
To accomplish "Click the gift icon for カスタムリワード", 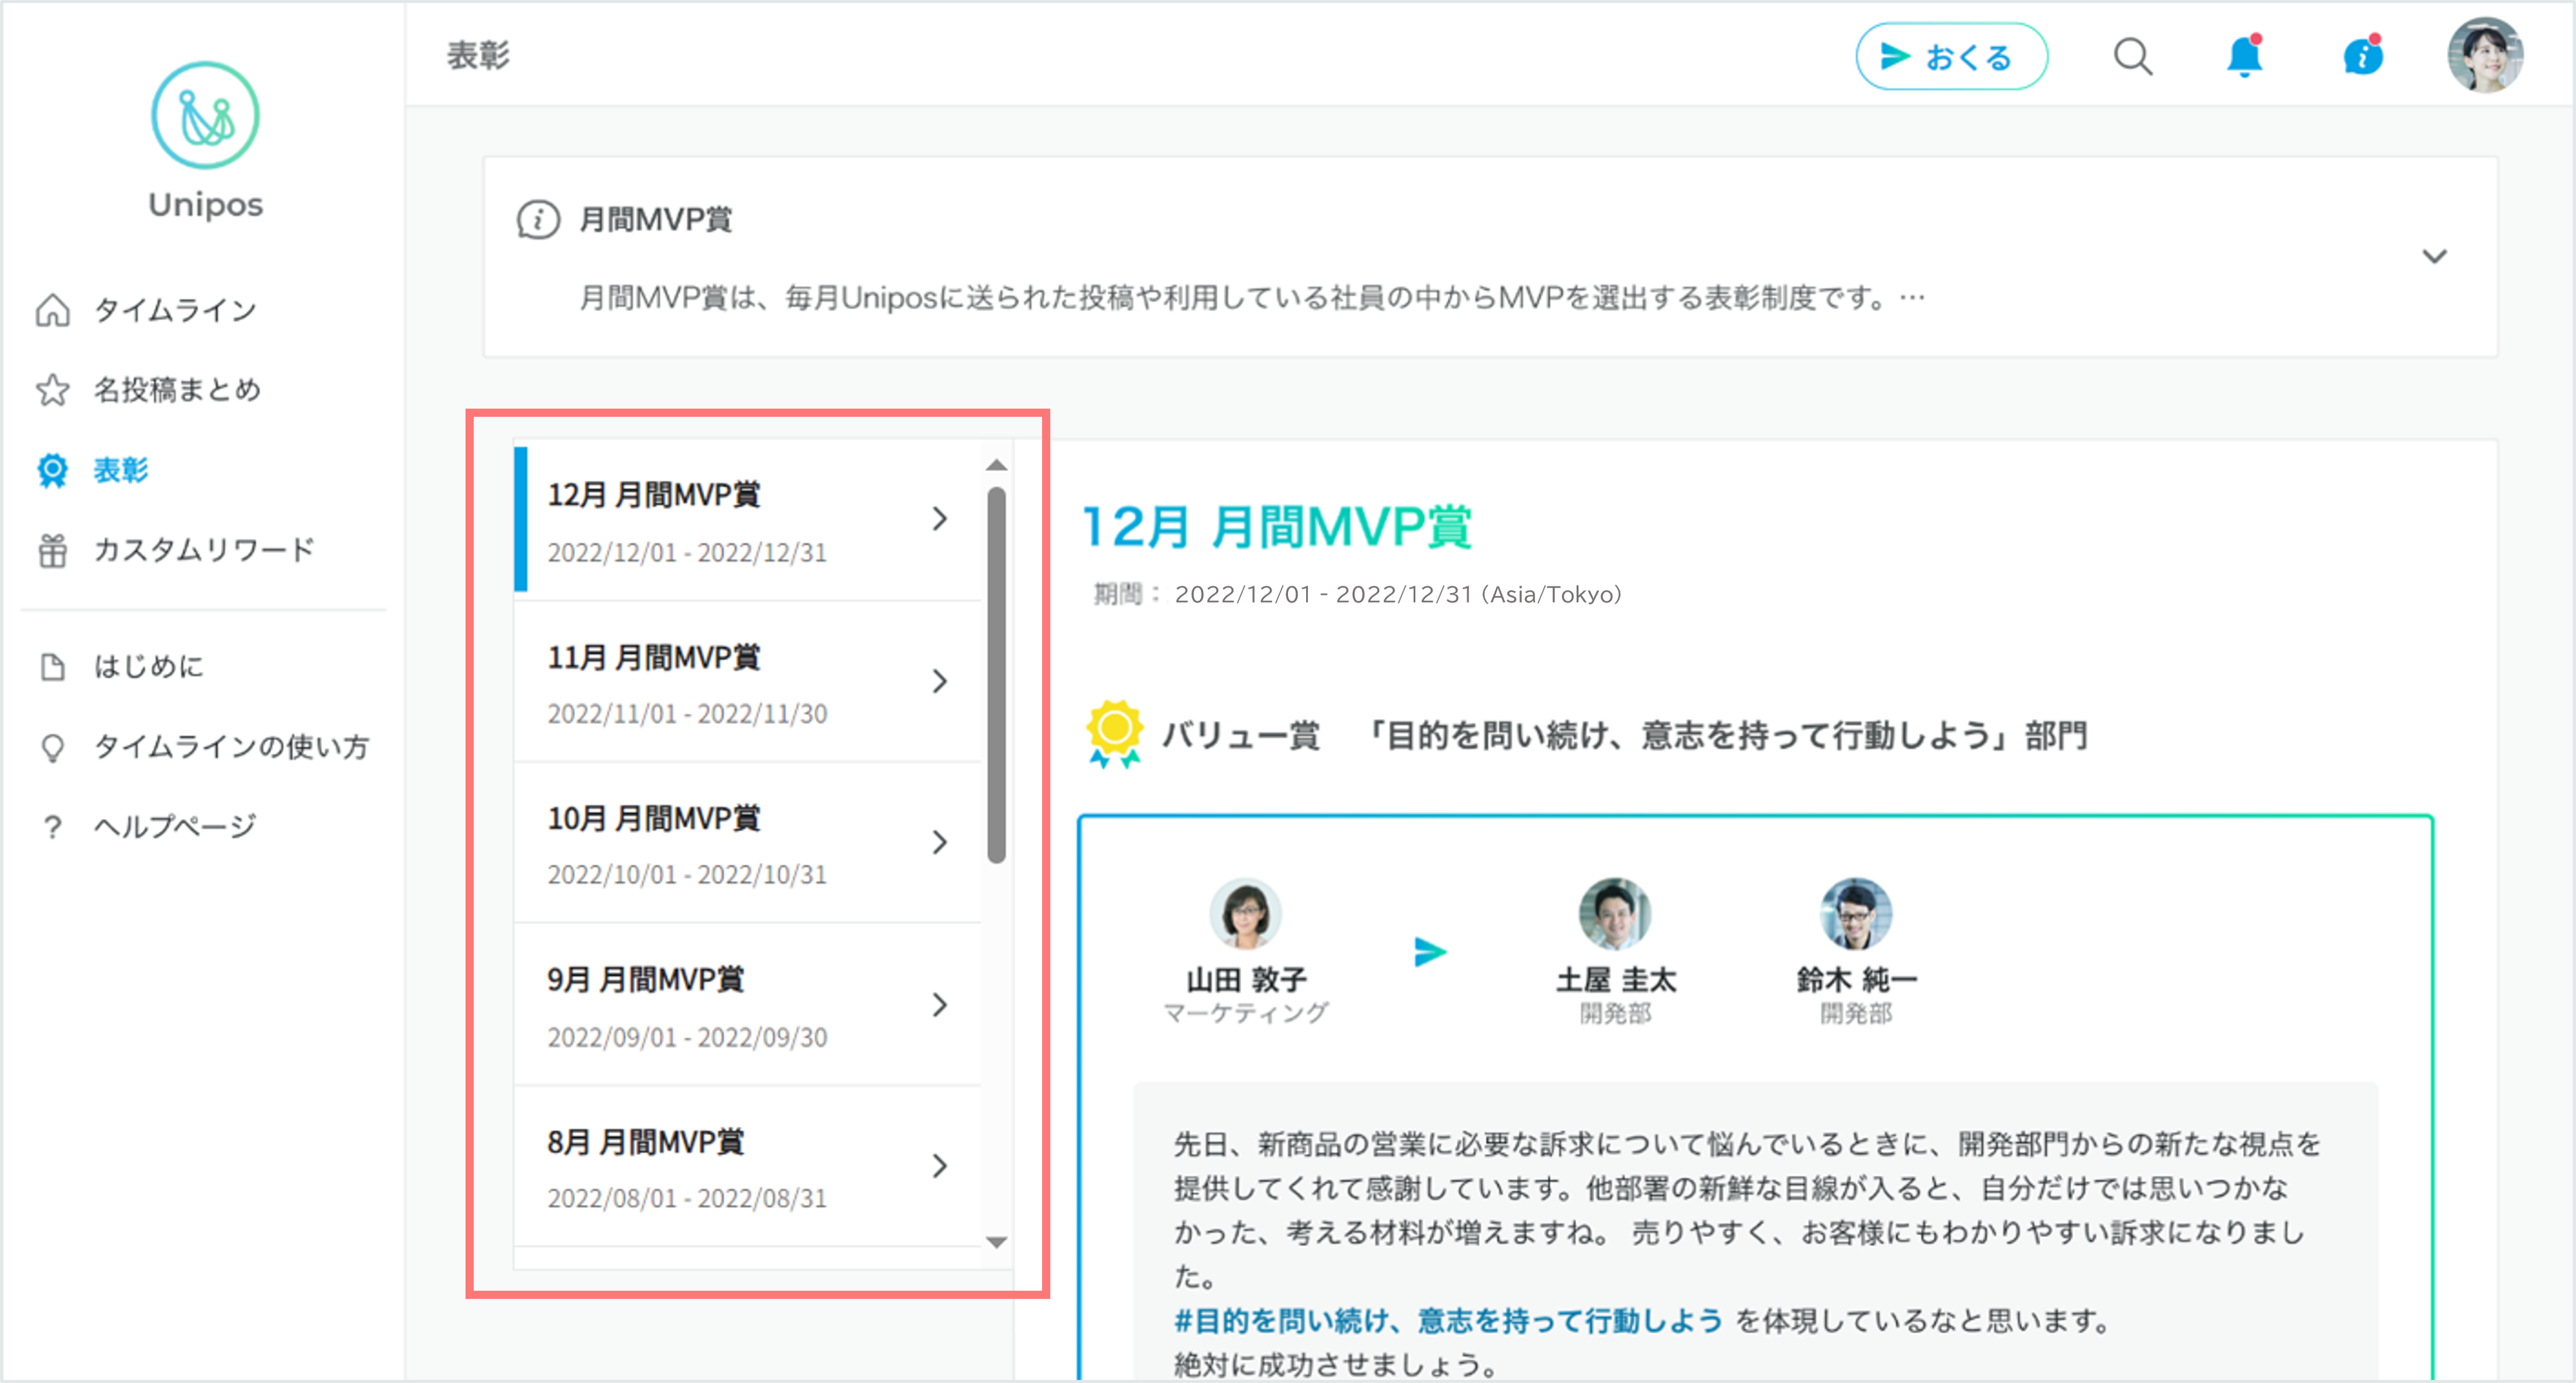I will (x=53, y=550).
